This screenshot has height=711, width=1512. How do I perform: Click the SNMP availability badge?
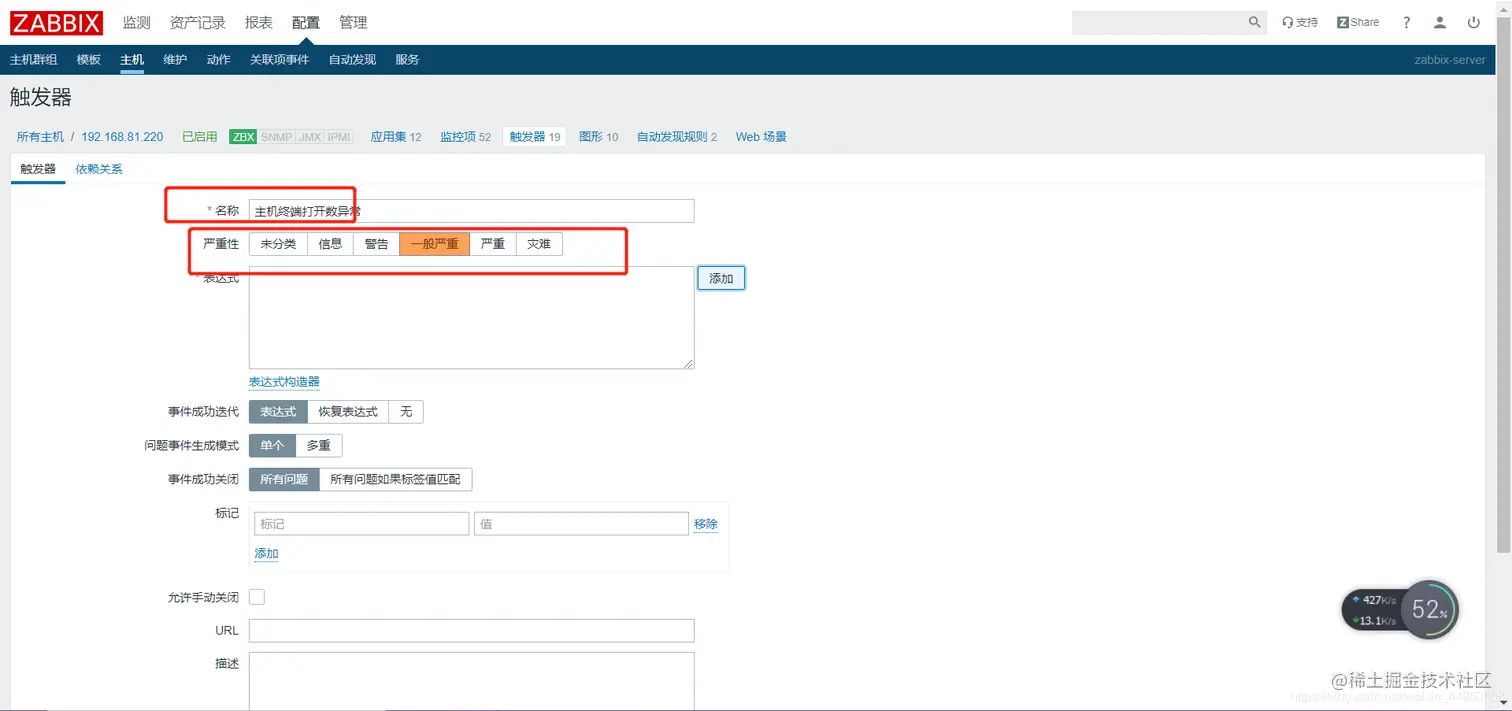coord(276,137)
